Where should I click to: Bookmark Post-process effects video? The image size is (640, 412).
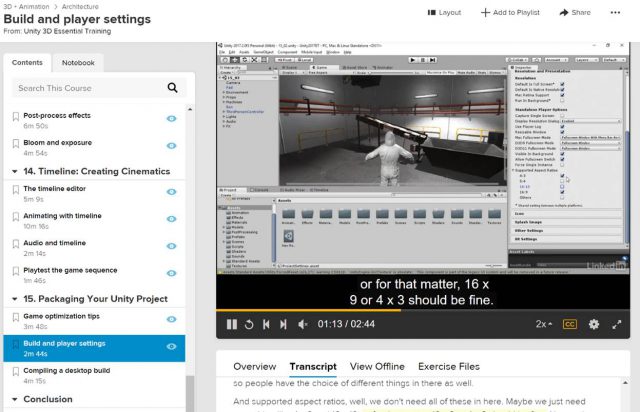pyautogui.click(x=16, y=117)
